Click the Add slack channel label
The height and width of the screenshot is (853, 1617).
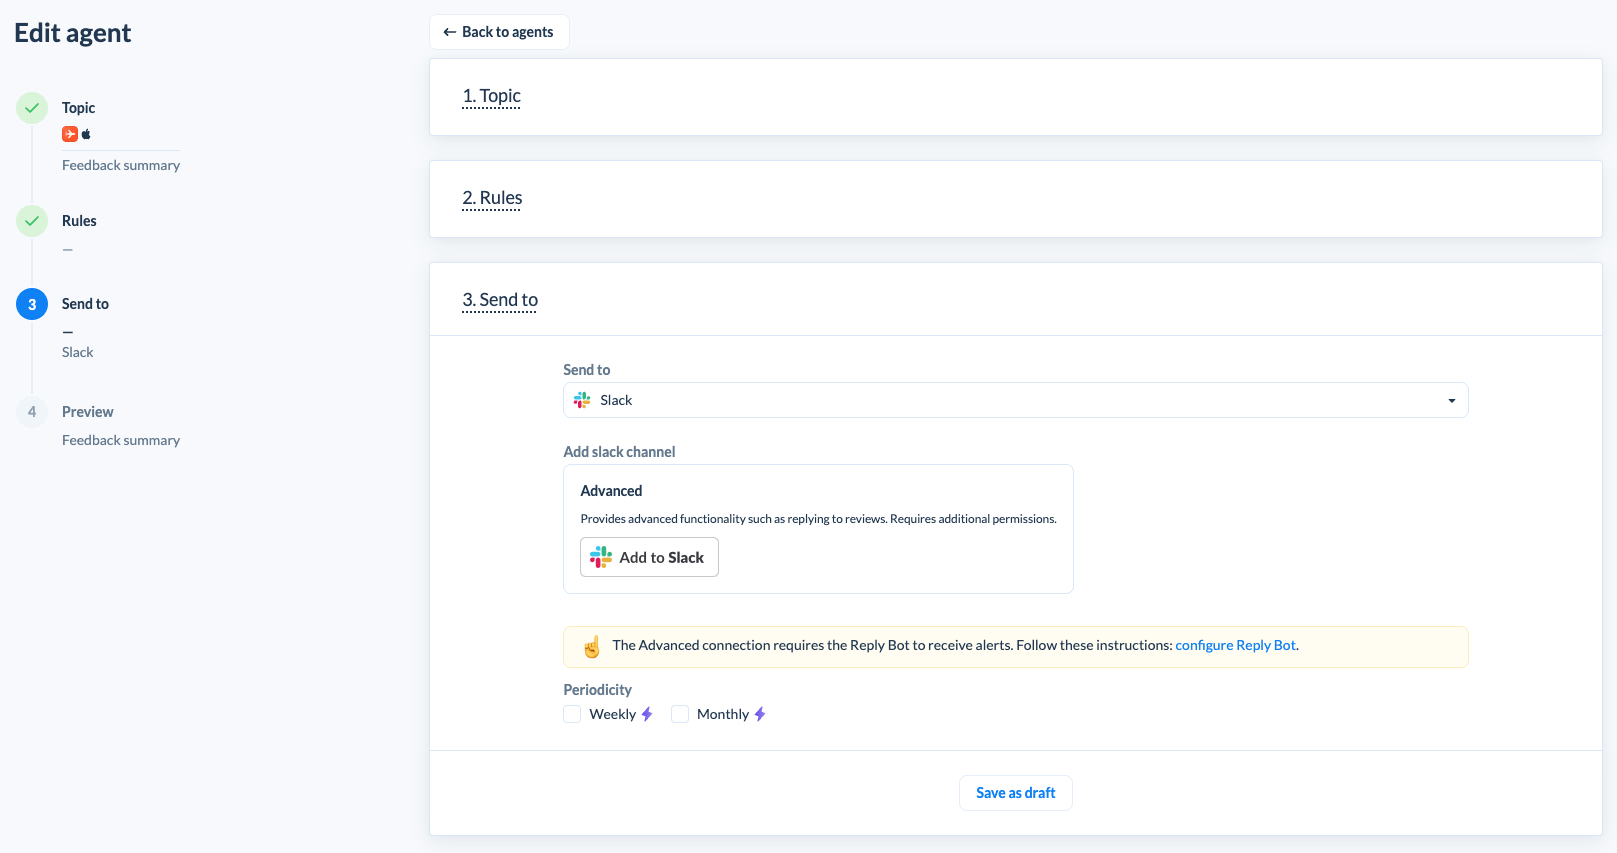619,452
